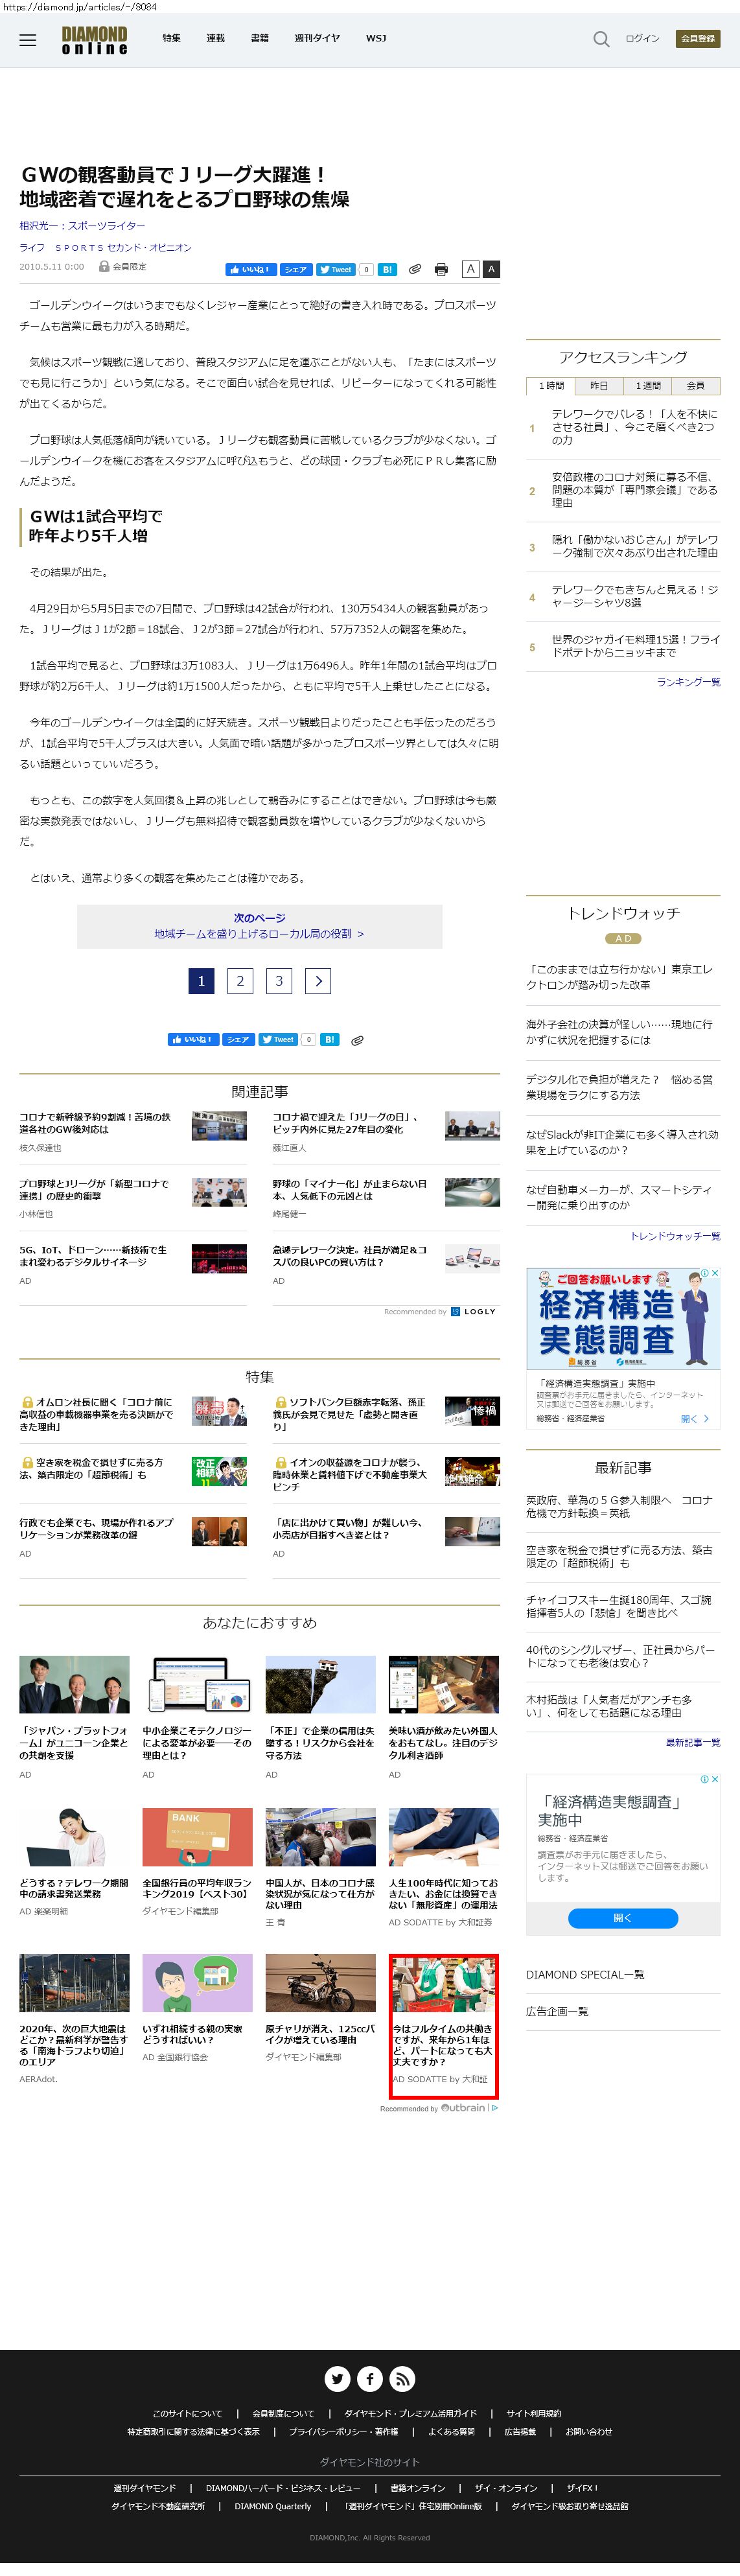Open the hamburger menu in the header

pyautogui.click(x=28, y=39)
